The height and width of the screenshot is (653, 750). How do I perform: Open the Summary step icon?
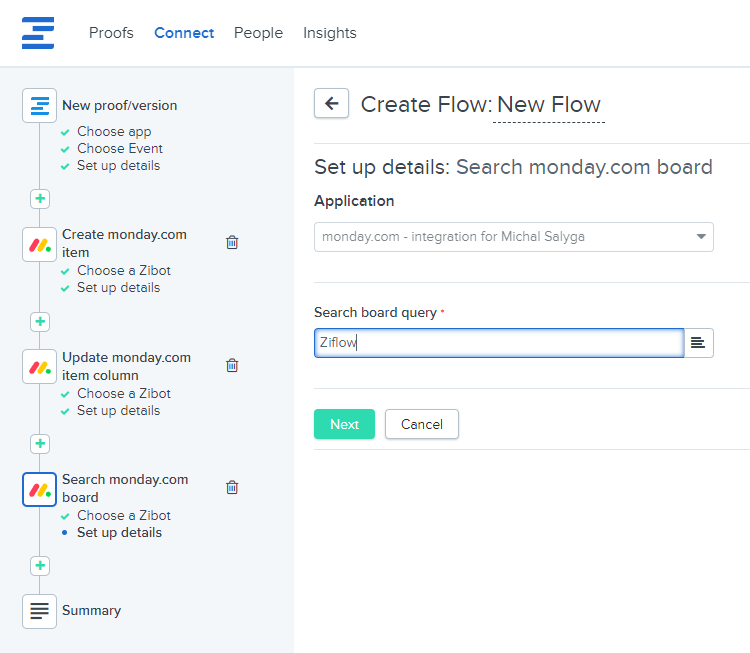tap(40, 610)
